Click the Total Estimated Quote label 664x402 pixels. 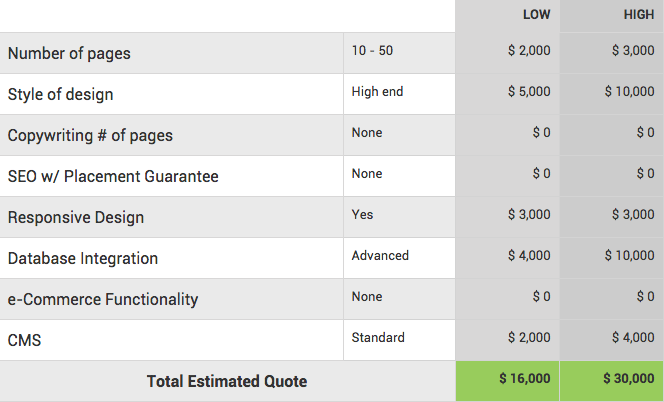227,381
